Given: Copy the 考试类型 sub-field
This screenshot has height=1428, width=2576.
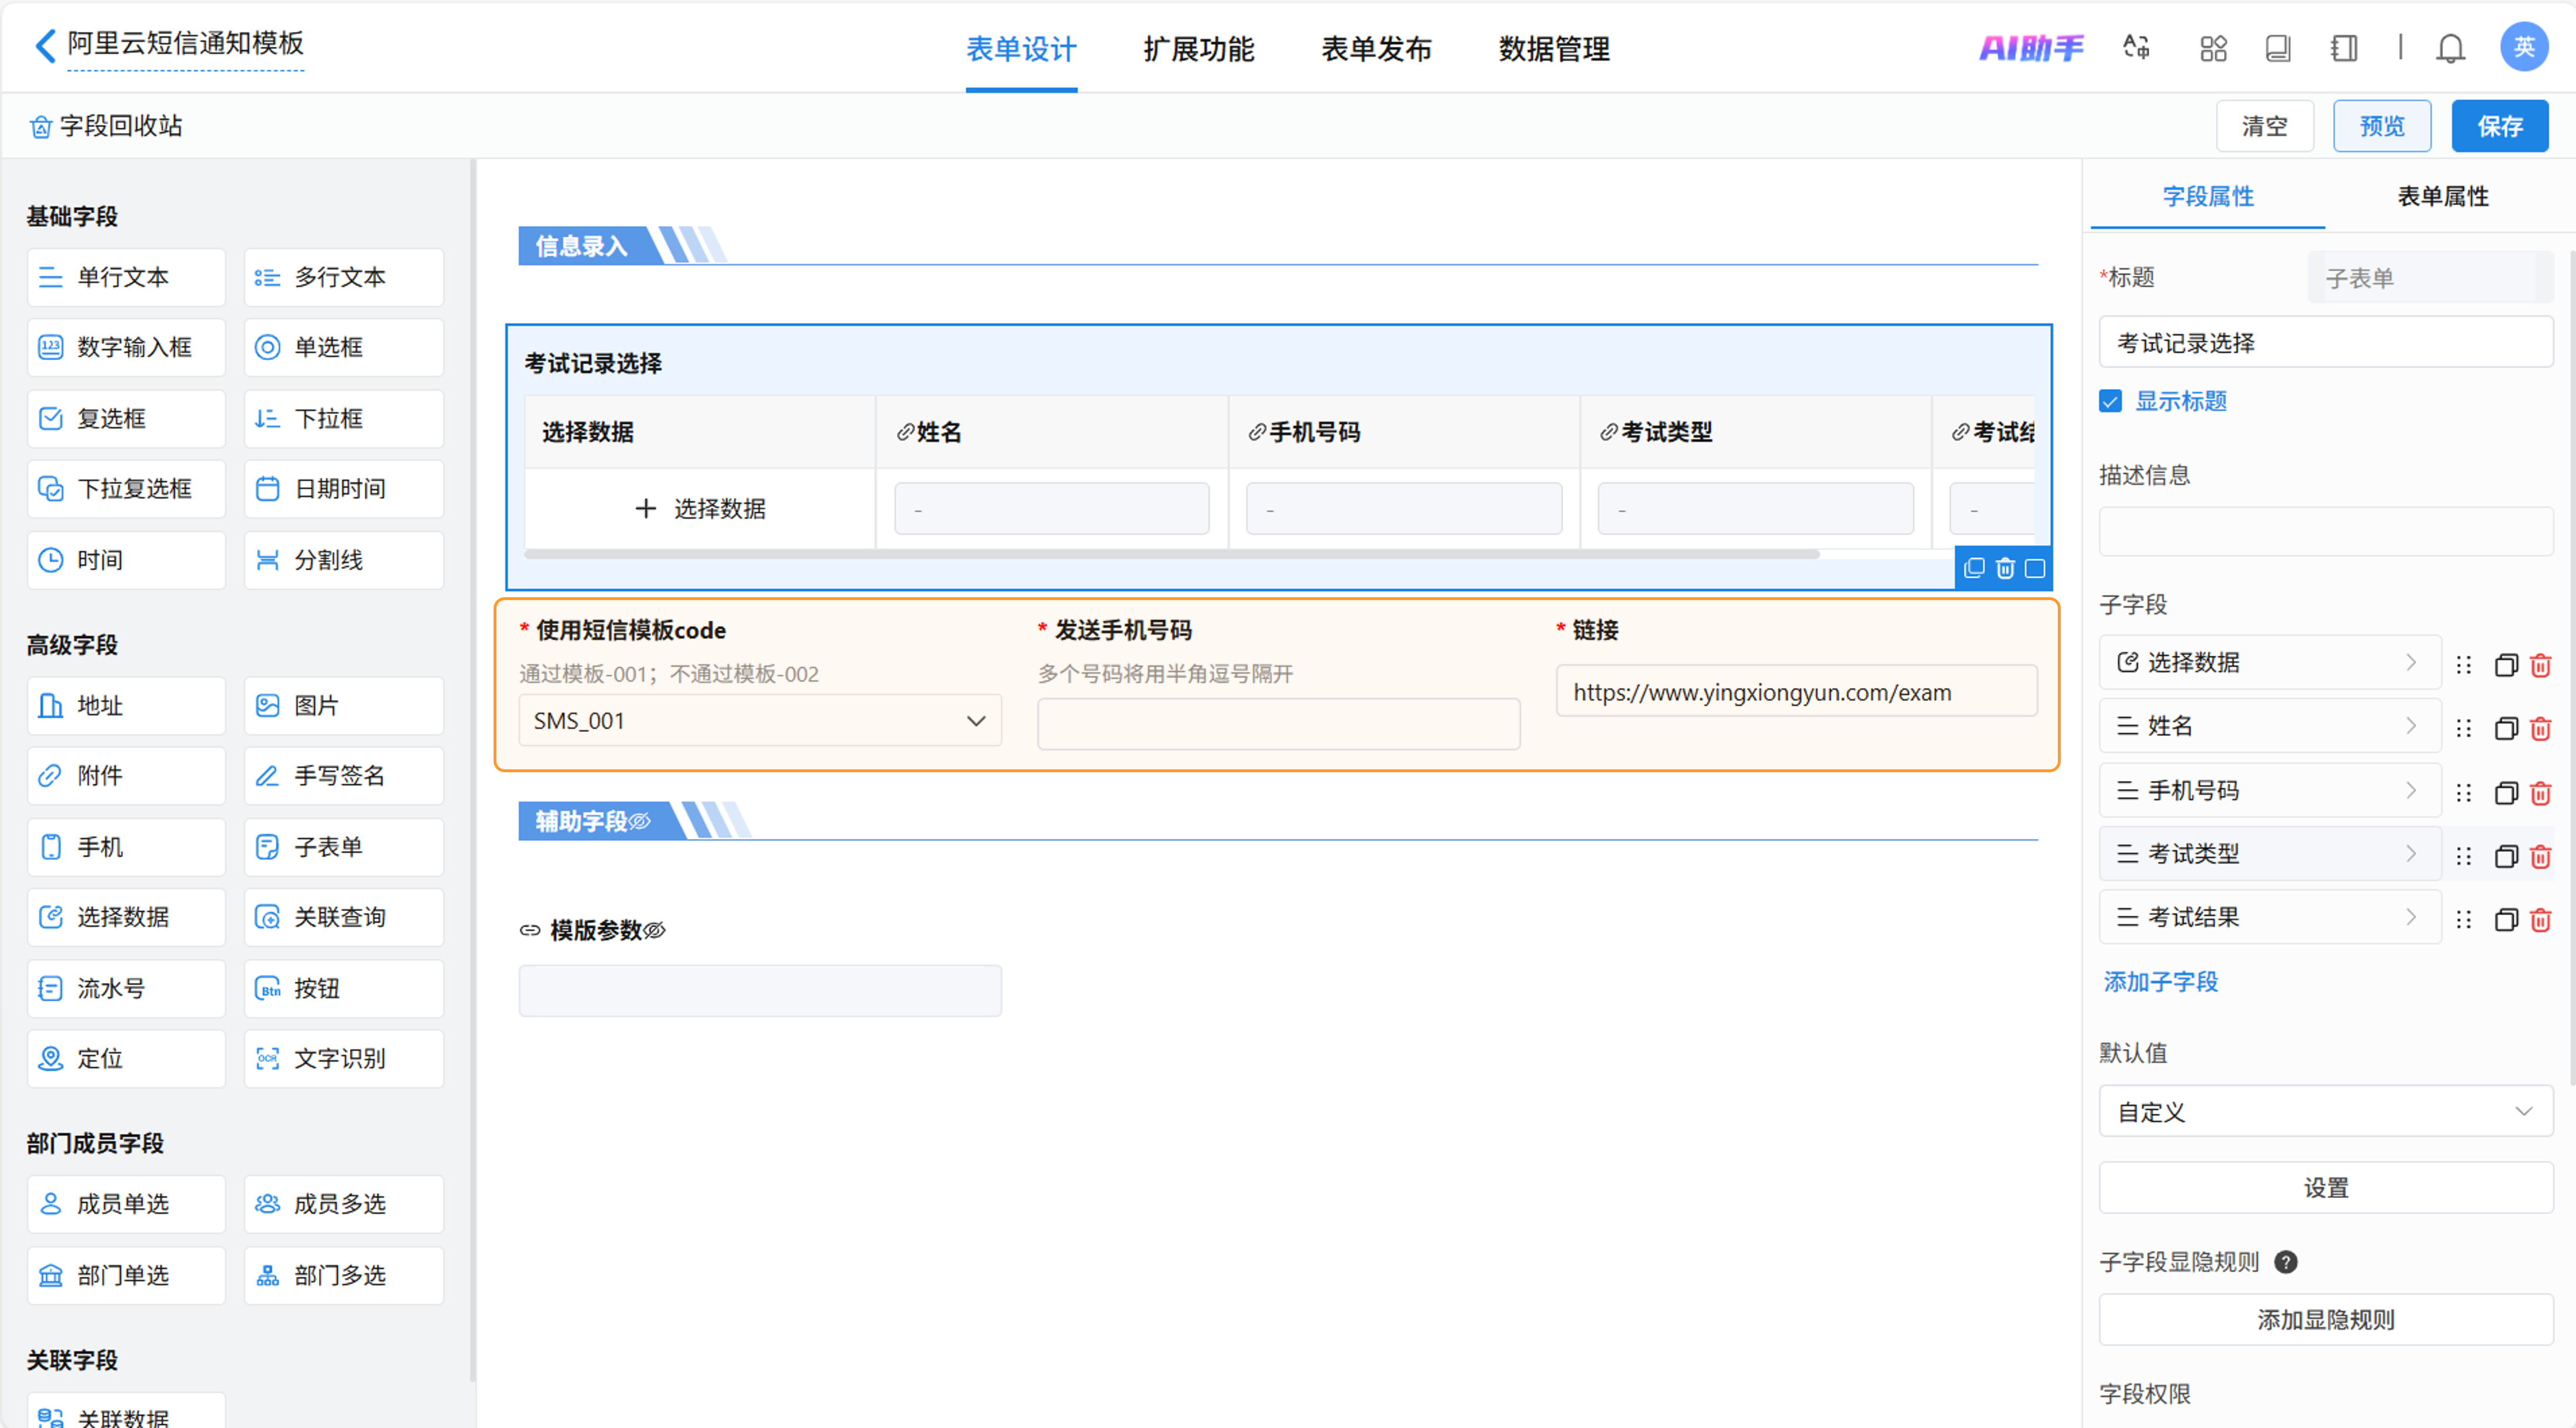Looking at the screenshot, I should (2505, 857).
